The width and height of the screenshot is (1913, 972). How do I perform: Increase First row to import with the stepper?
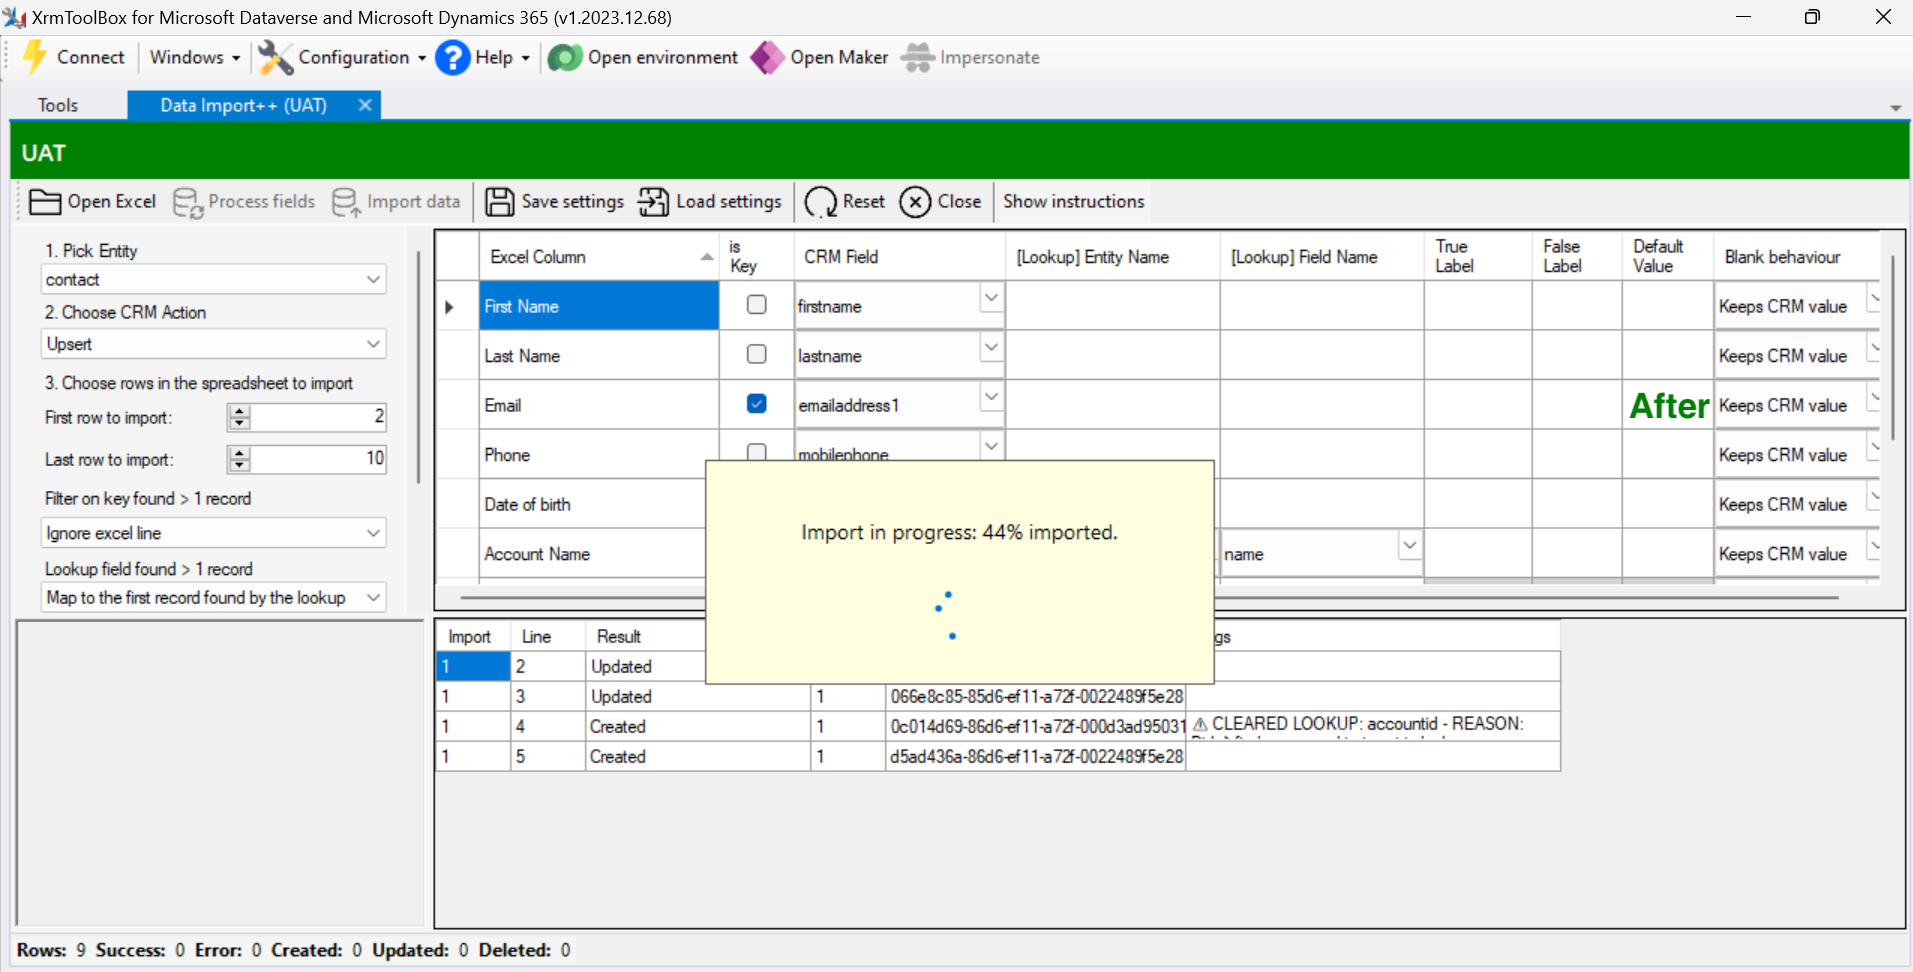(x=239, y=411)
